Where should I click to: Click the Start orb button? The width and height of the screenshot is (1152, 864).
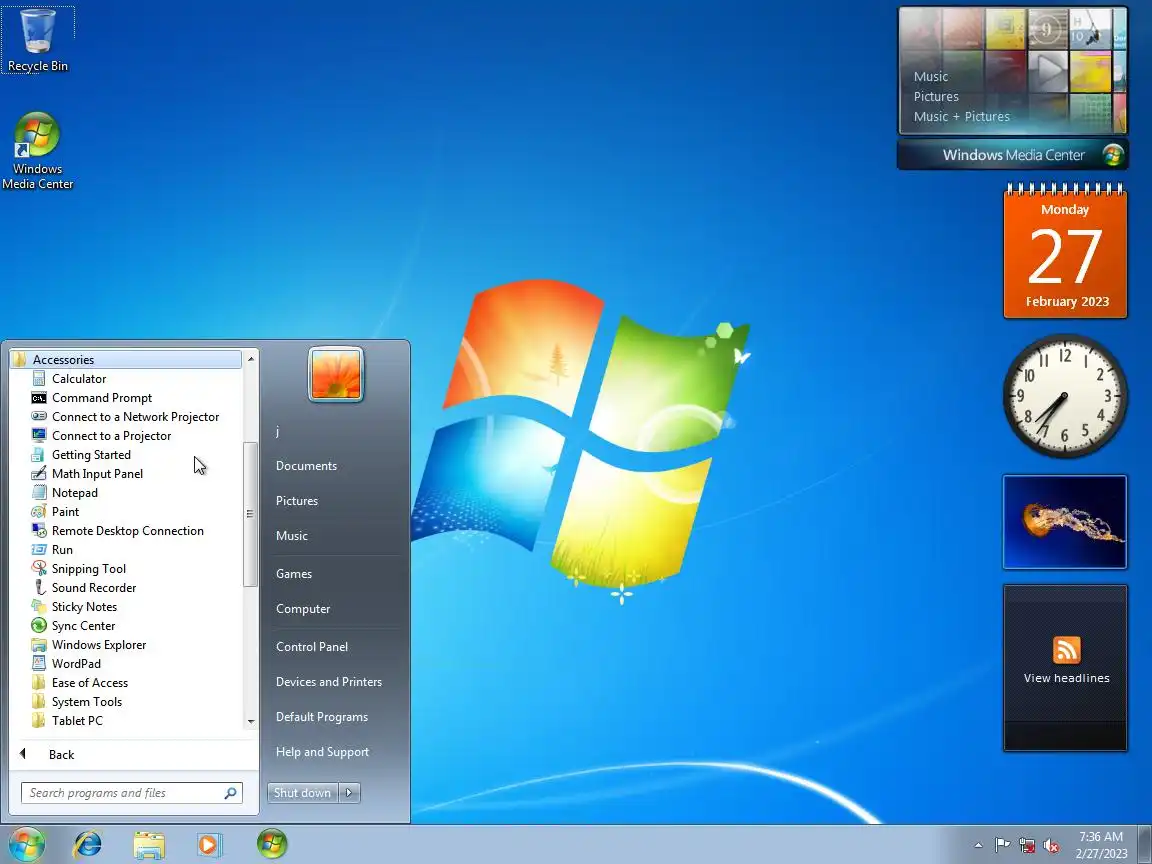(x=26, y=844)
